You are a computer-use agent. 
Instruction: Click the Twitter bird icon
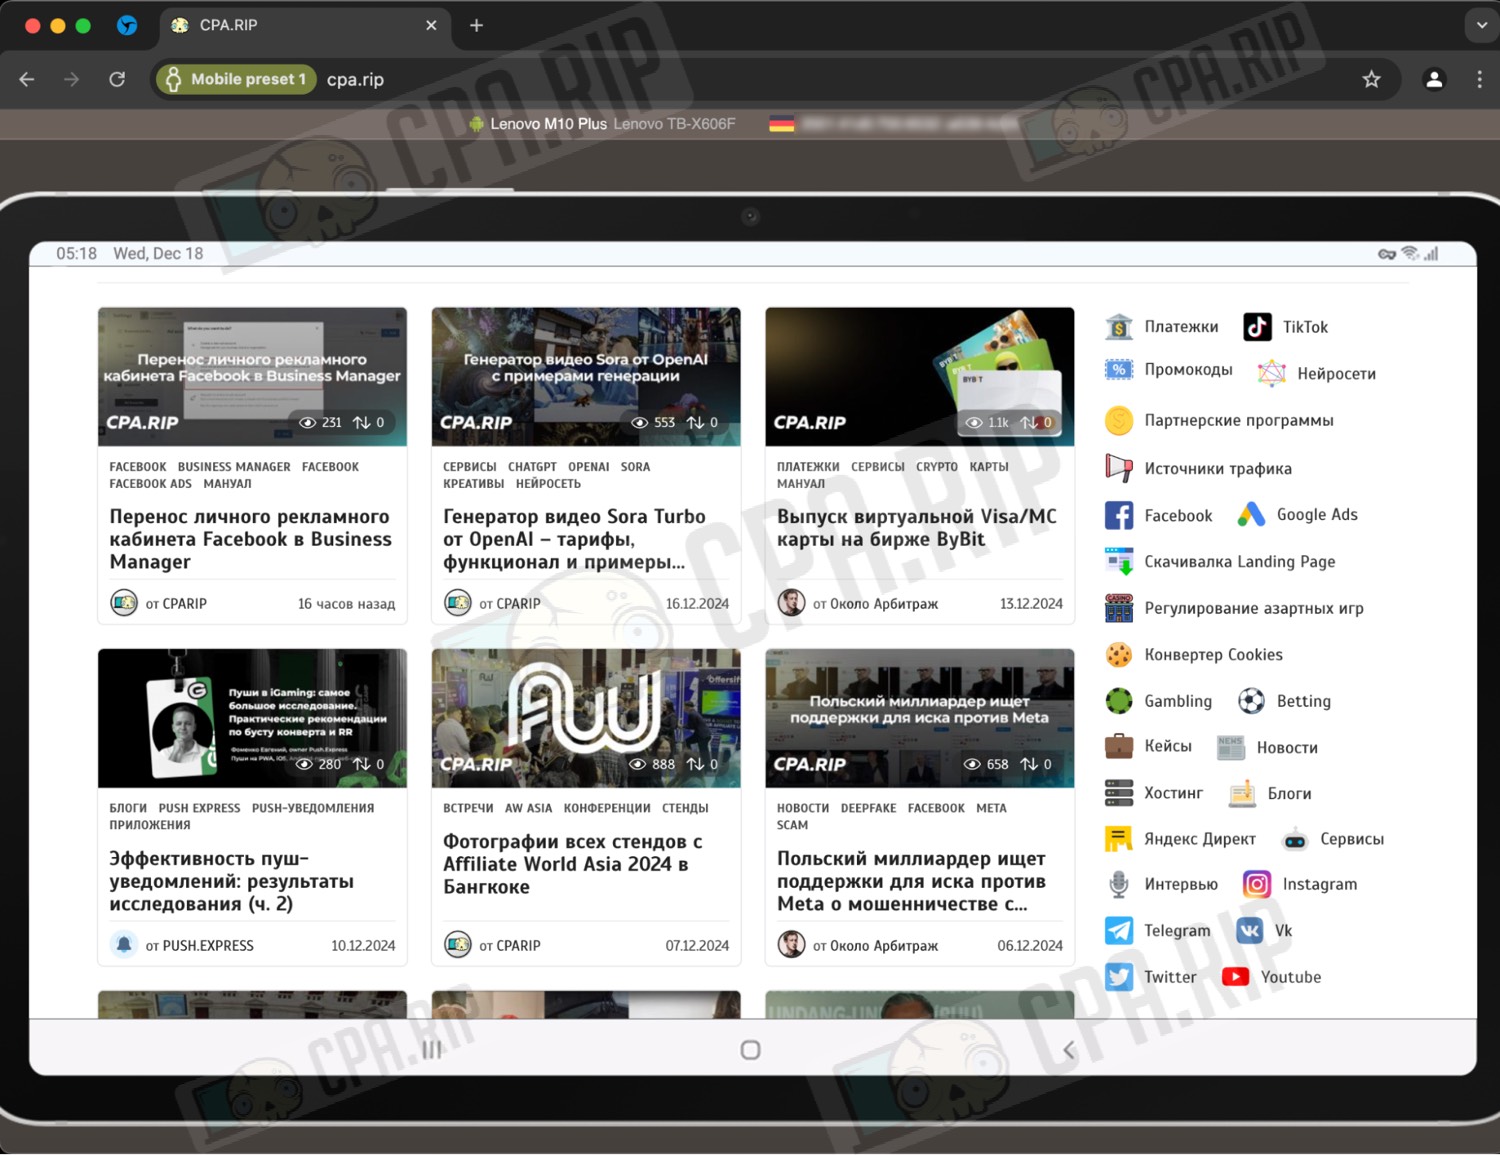point(1119,977)
